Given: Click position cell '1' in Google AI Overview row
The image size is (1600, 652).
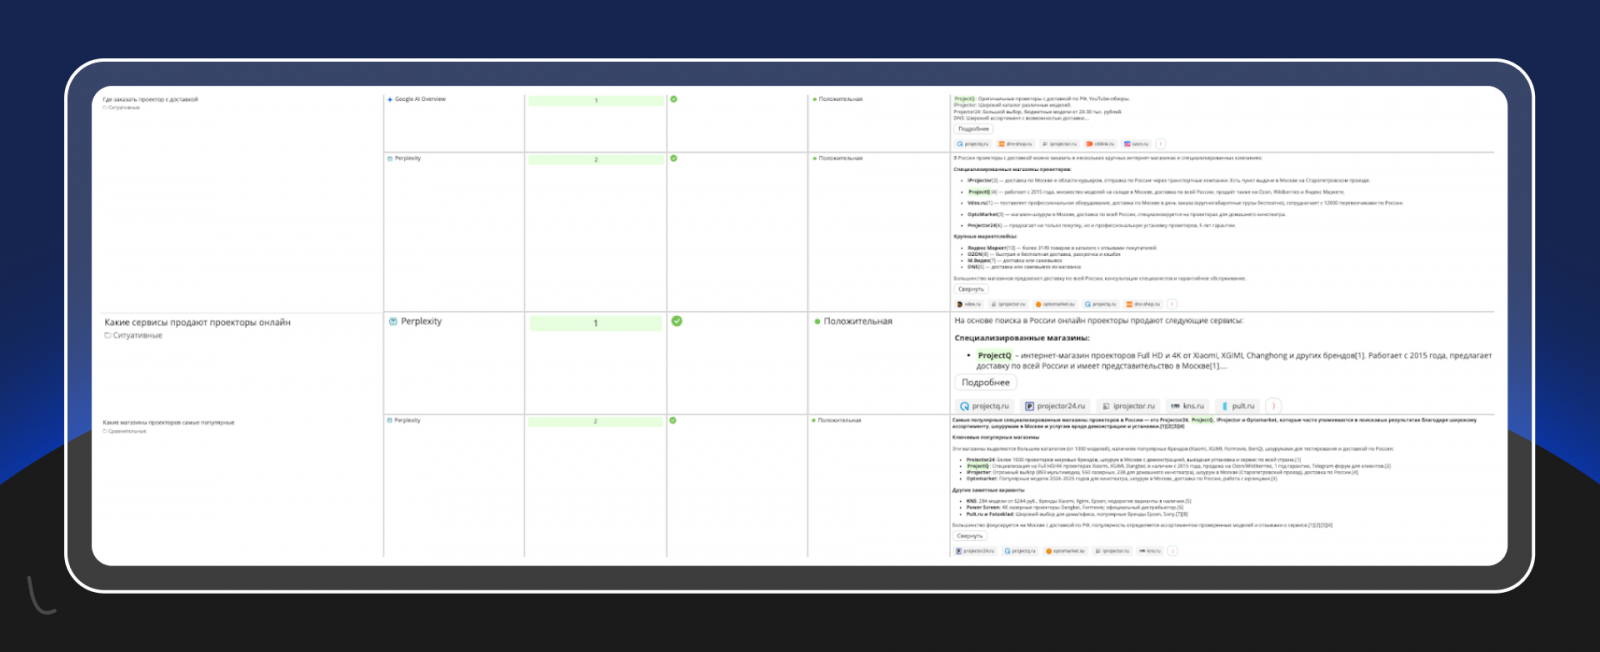Looking at the screenshot, I should (596, 100).
